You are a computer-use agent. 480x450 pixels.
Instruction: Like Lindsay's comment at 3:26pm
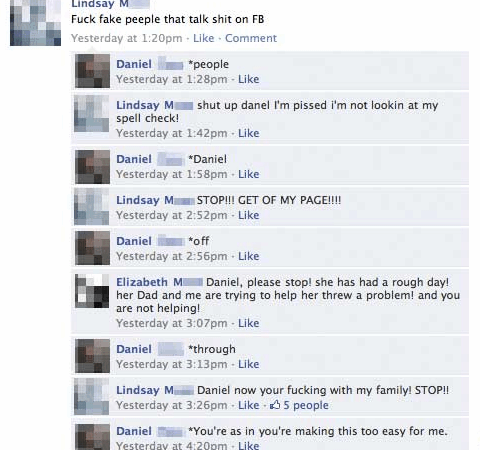tap(249, 405)
